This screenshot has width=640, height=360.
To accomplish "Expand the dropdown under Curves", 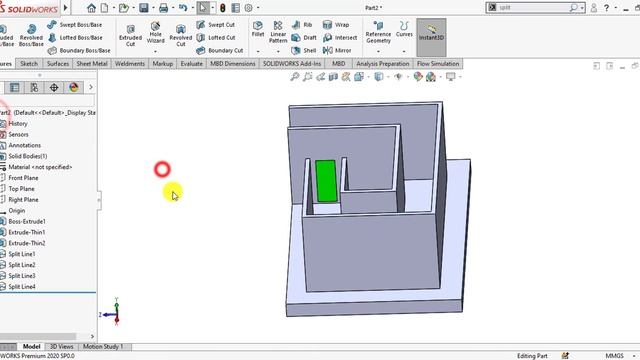I will click(x=404, y=52).
